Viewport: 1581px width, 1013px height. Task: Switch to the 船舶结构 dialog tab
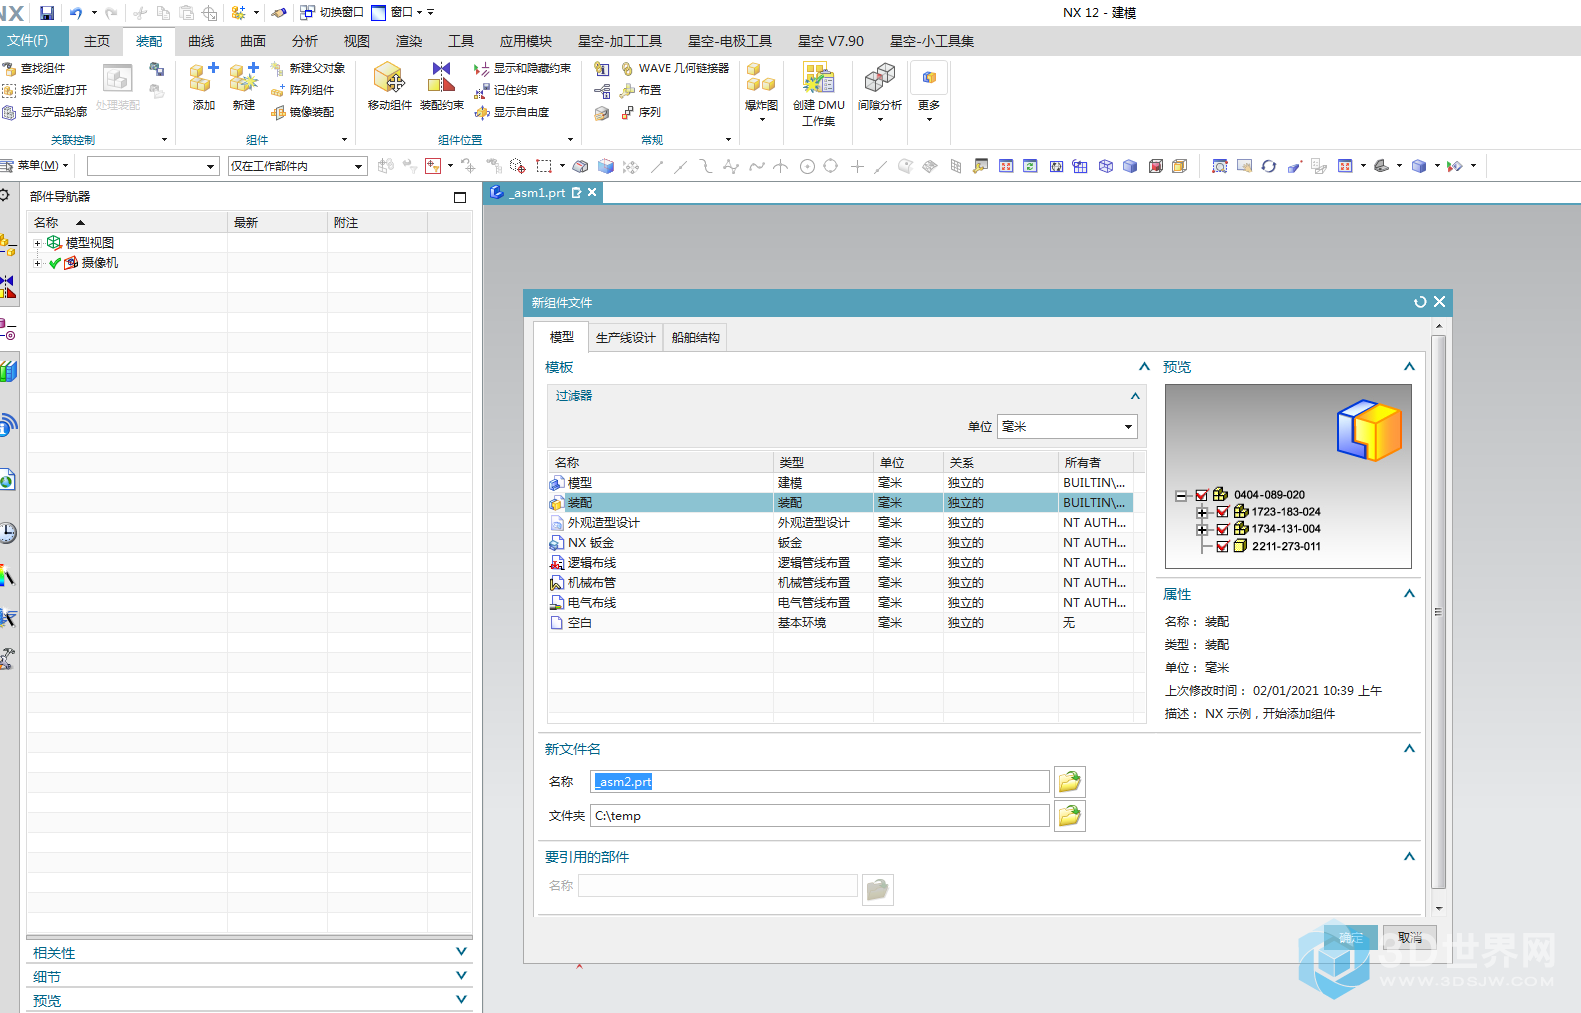(695, 338)
